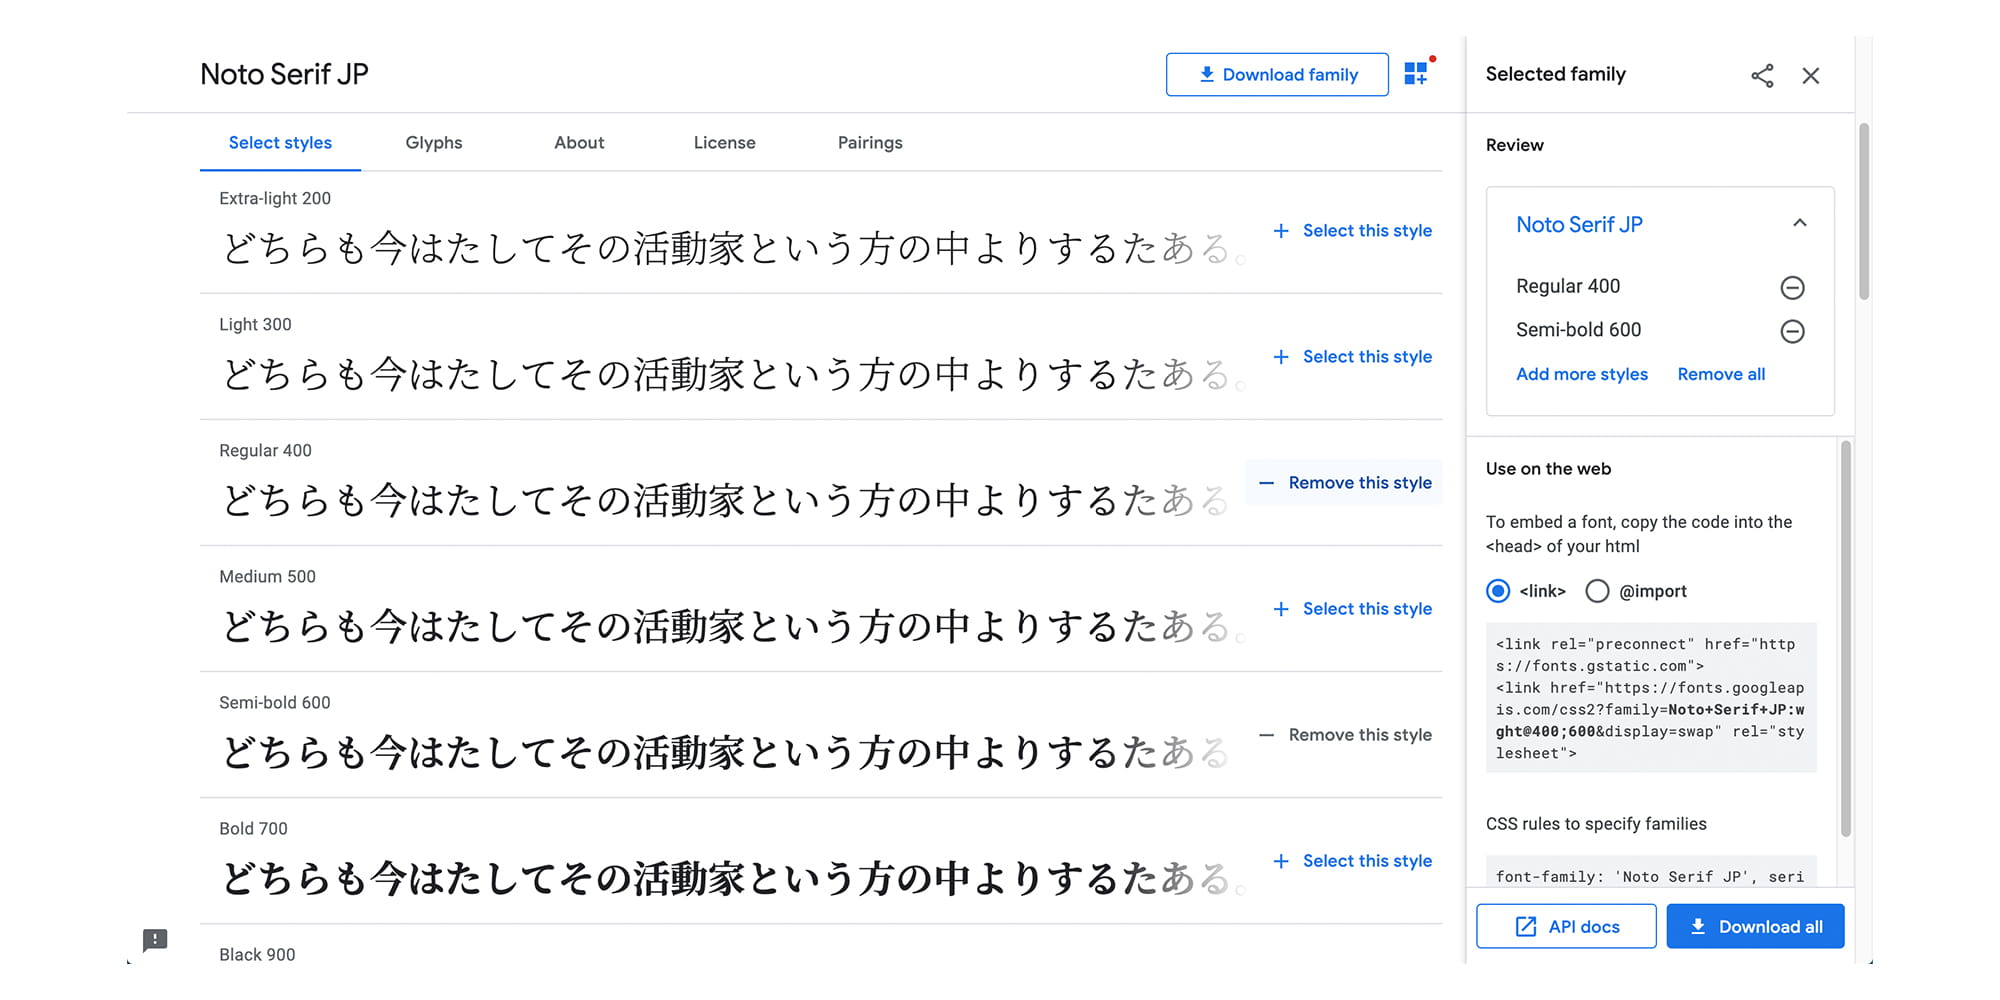
Task: Remove Semi-bold 600 with minus circle icon
Action: click(1792, 331)
